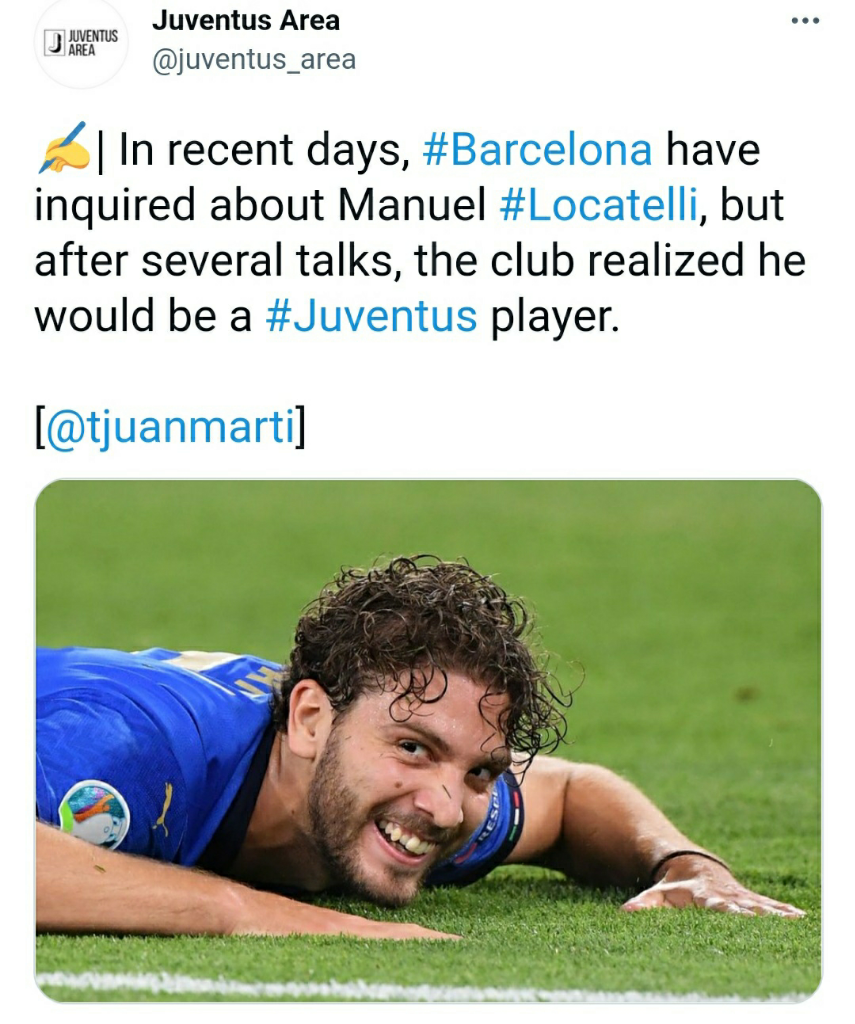
Task: Visit the @tjuanmarti mentioned profile
Action: [x=170, y=427]
